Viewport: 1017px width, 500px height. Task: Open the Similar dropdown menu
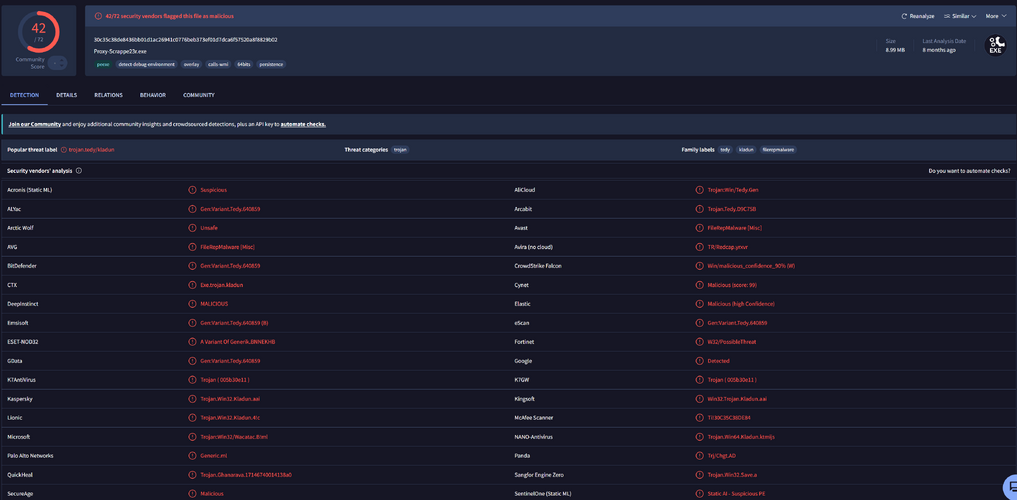click(x=959, y=16)
